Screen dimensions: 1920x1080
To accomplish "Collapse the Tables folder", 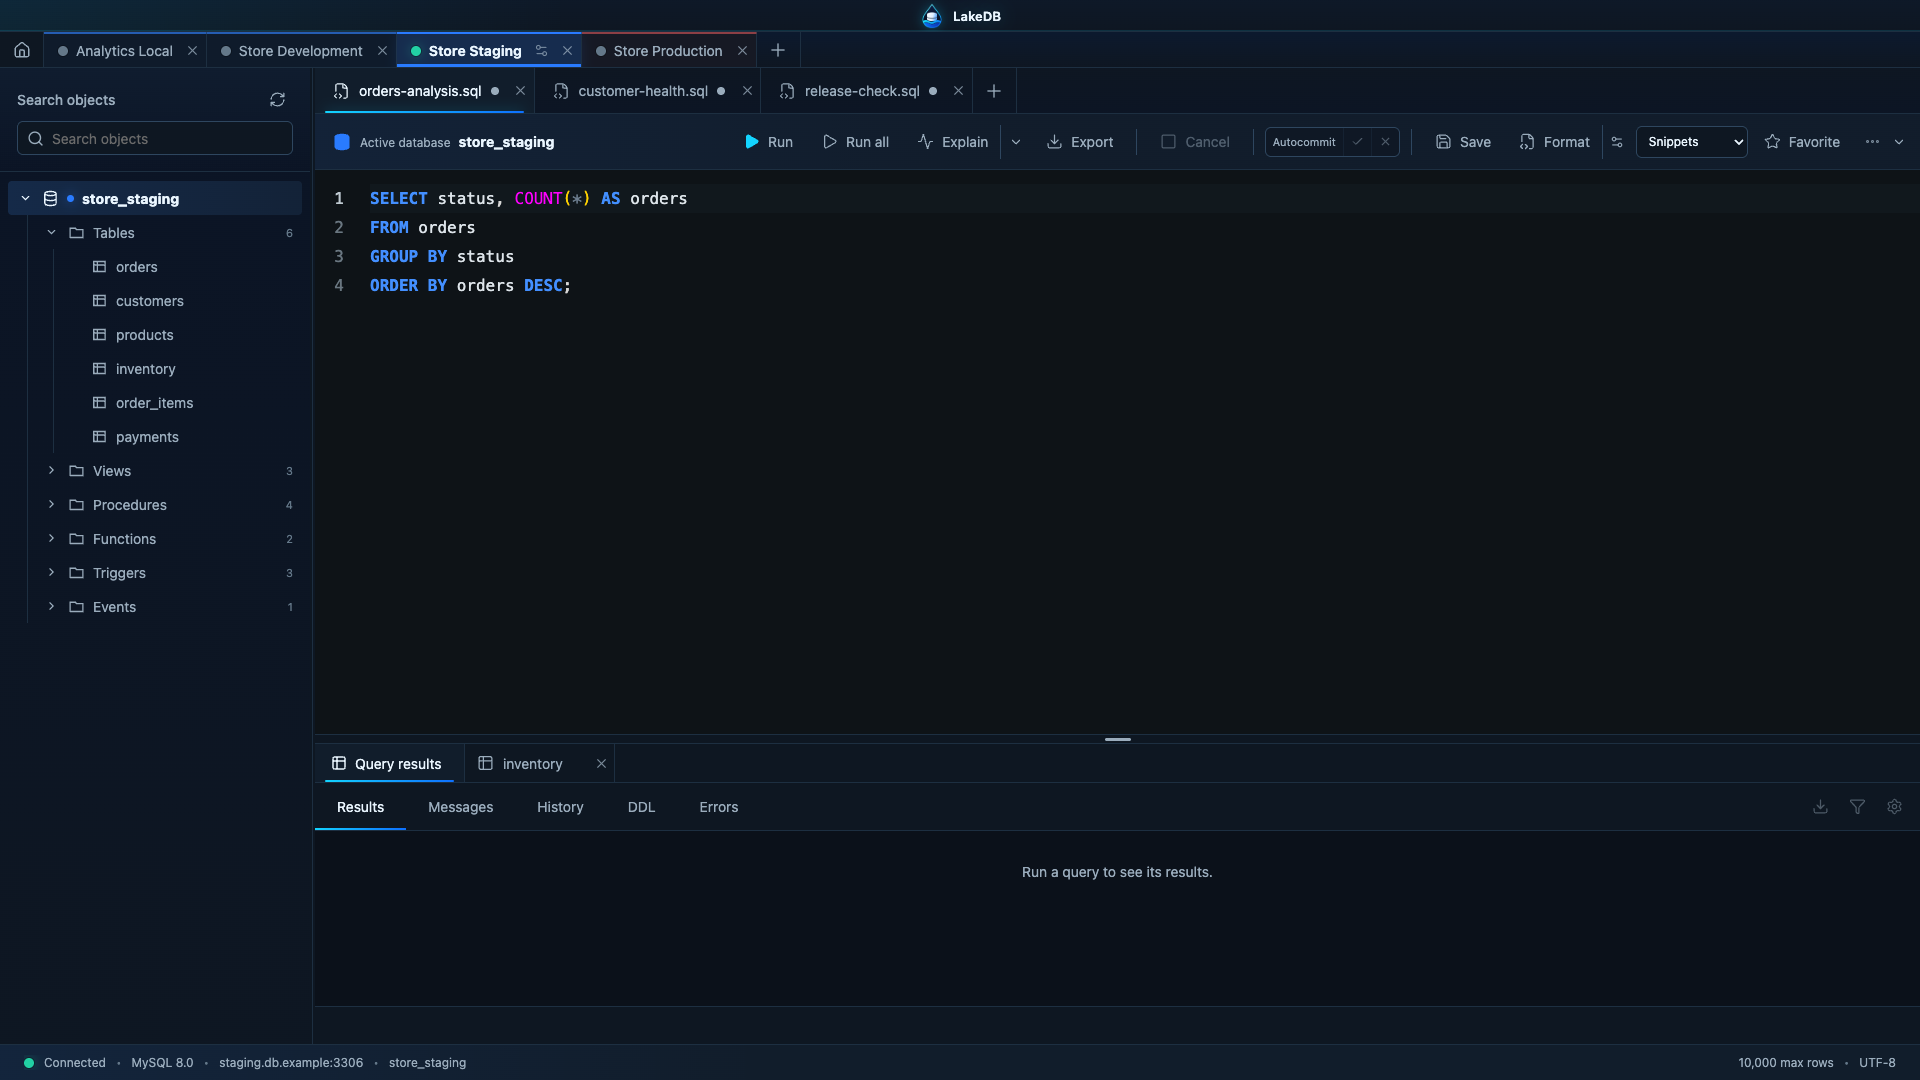I will (51, 233).
